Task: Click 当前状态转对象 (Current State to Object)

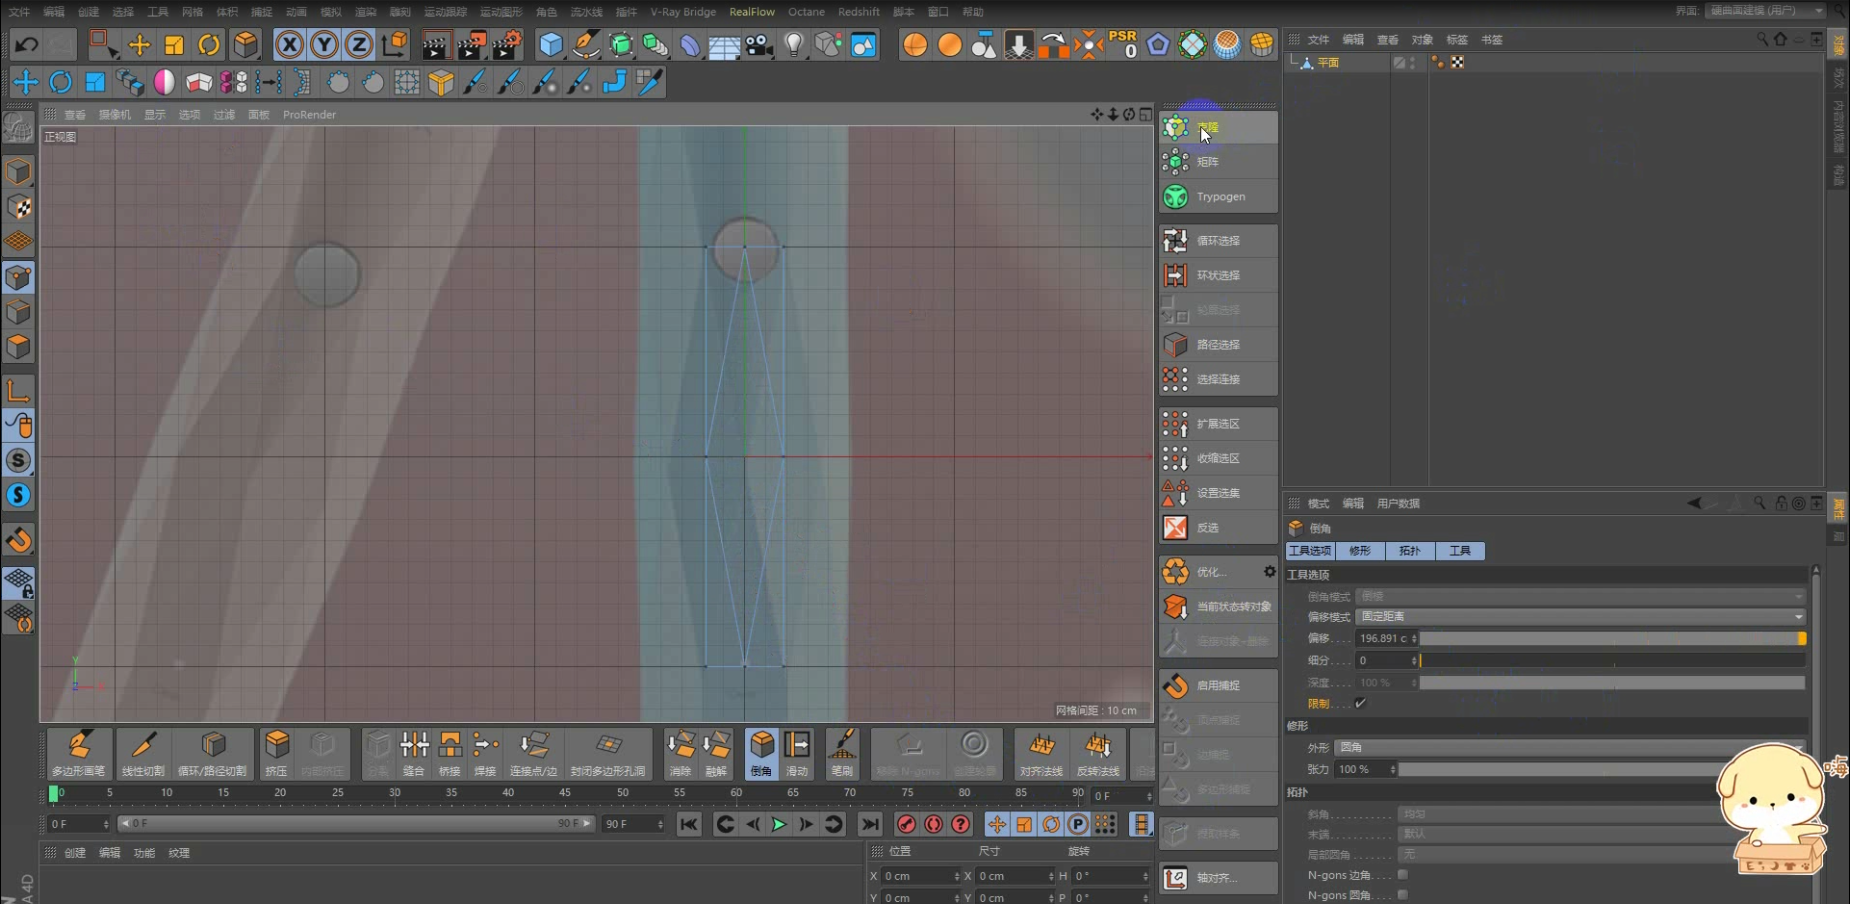Action: (1218, 607)
